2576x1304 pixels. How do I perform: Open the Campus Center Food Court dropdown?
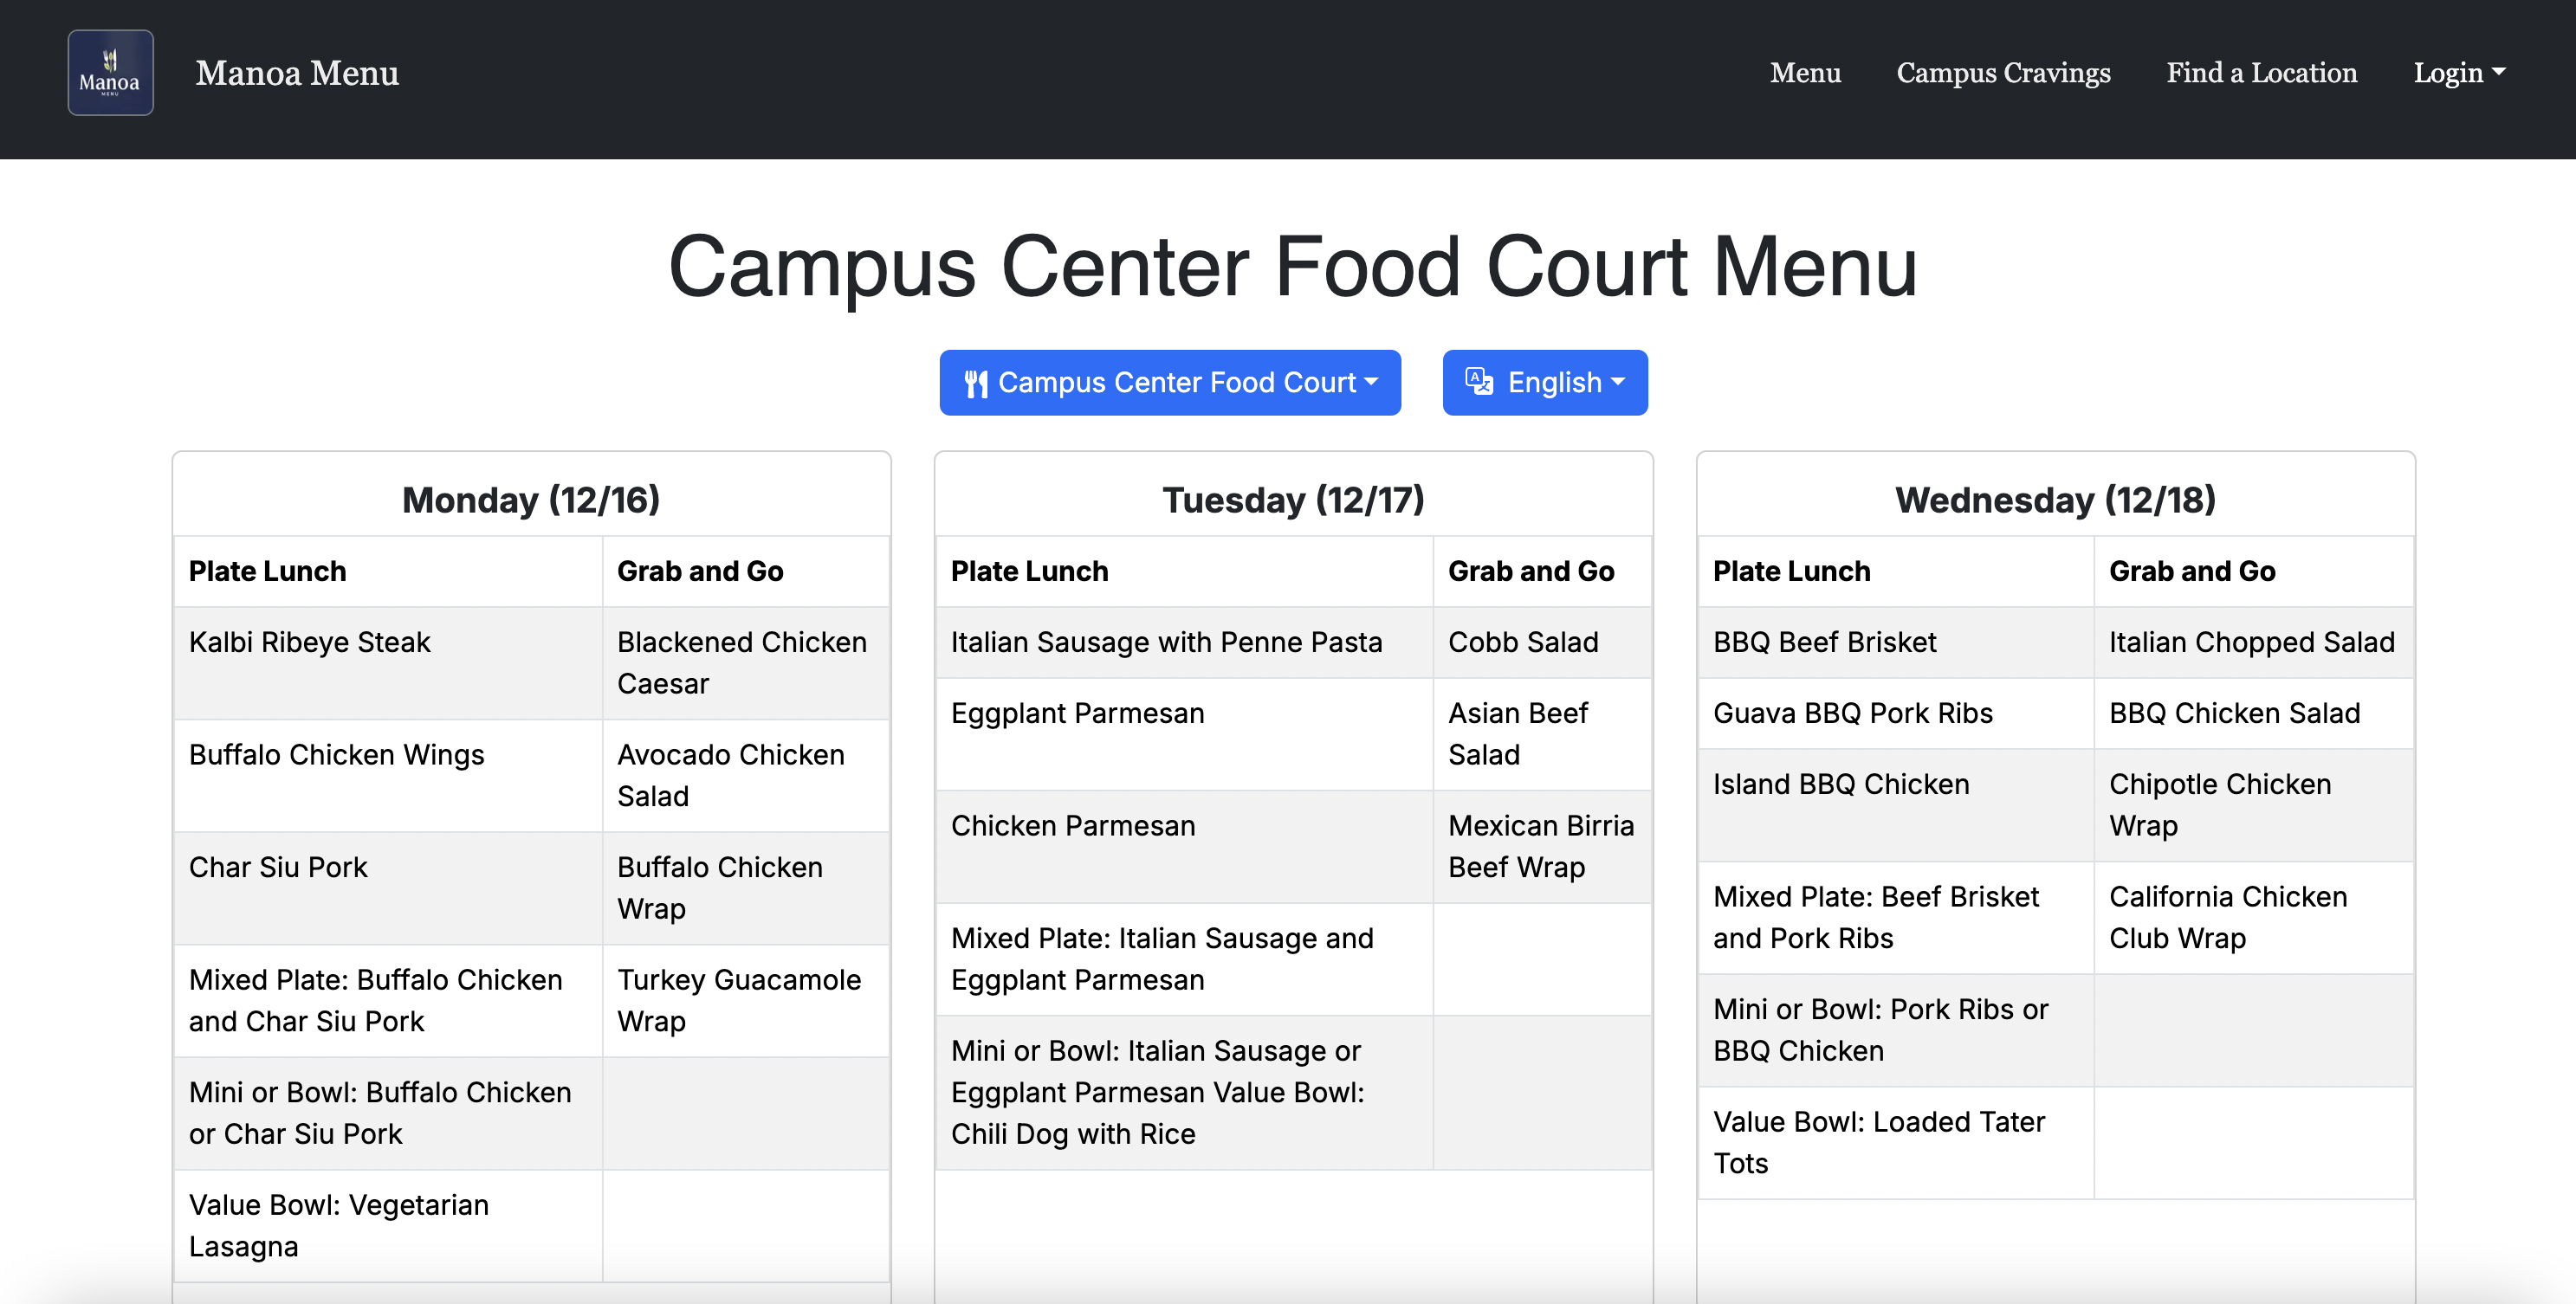click(x=1169, y=383)
